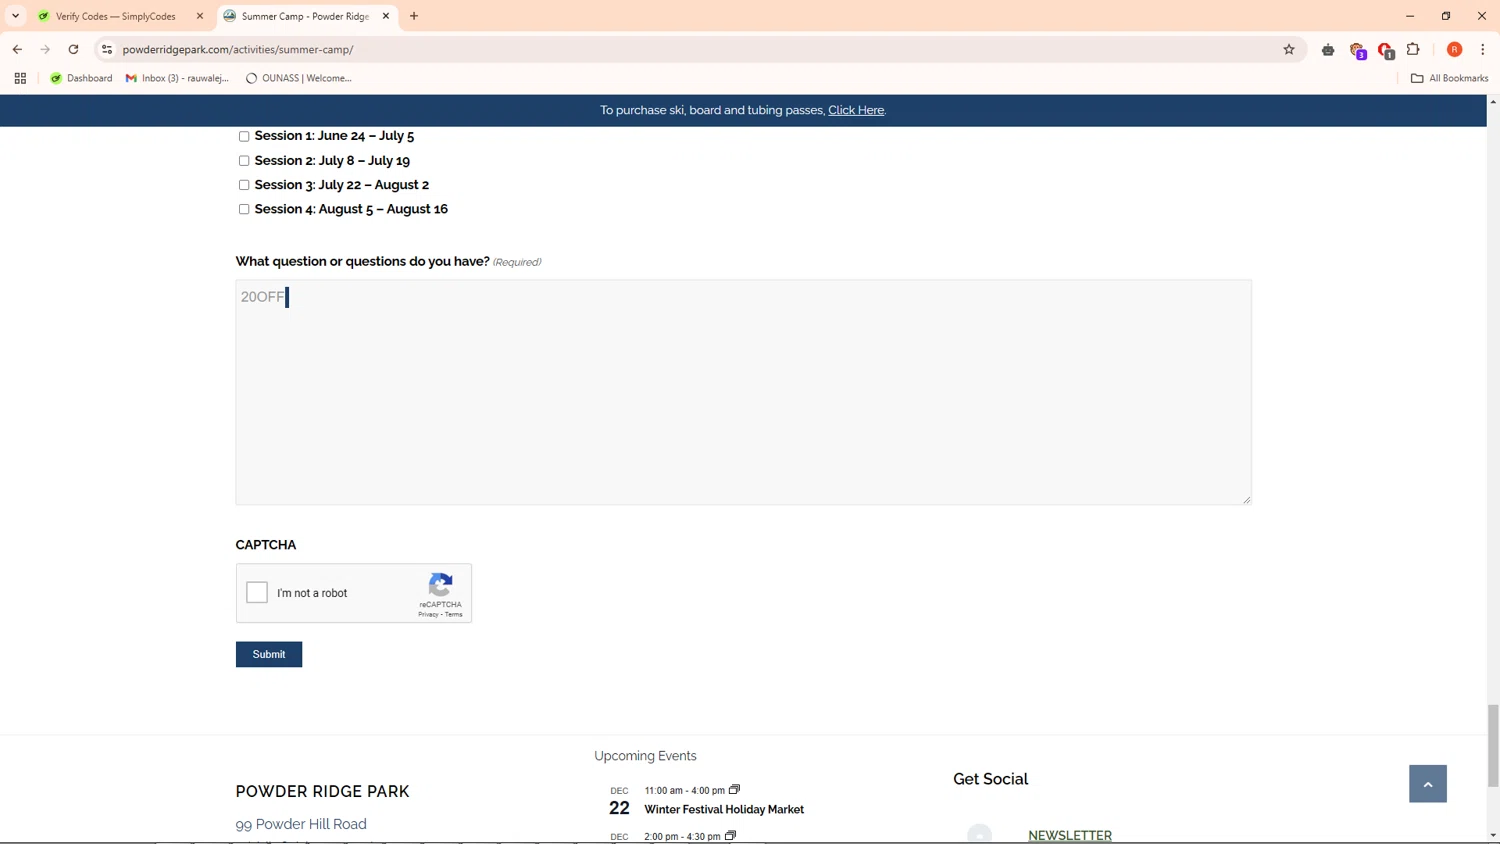Click the red extension icon with badge 1
1500x844 pixels.
[1385, 50]
